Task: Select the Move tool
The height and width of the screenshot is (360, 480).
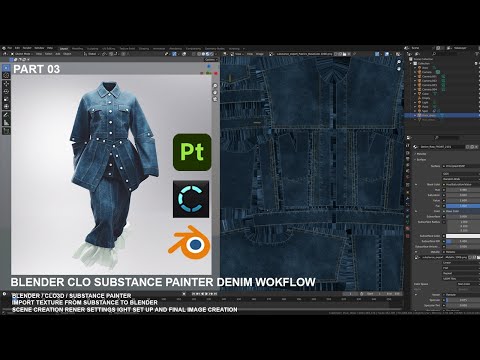Action: click(6, 83)
